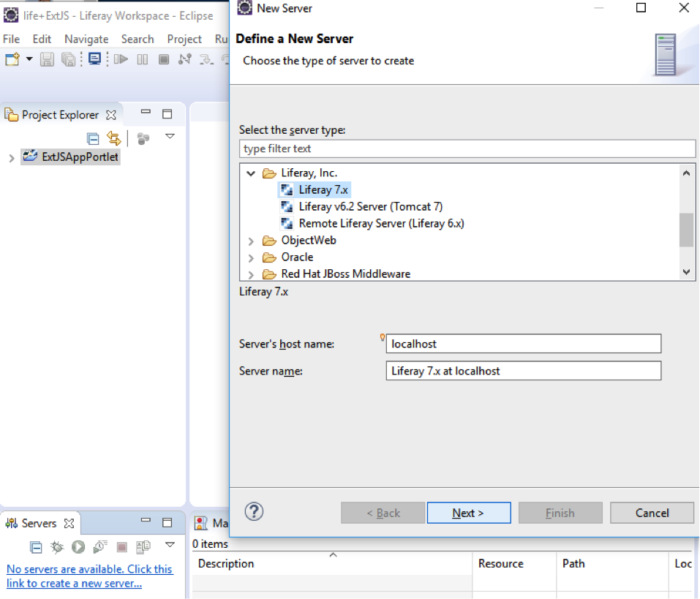
Task: Start server in debug mode icon
Action: (57, 547)
